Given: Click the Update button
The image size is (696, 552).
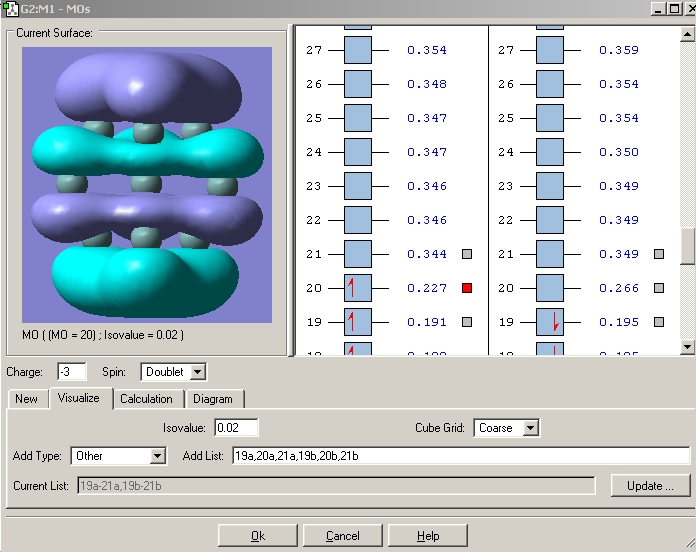Looking at the screenshot, I should tap(650, 486).
